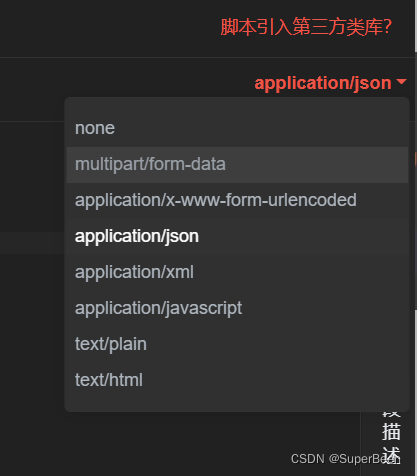Image resolution: width=417 pixels, height=476 pixels.
Task: Click the orange sliver at the right window edge
Action: pos(416,159)
